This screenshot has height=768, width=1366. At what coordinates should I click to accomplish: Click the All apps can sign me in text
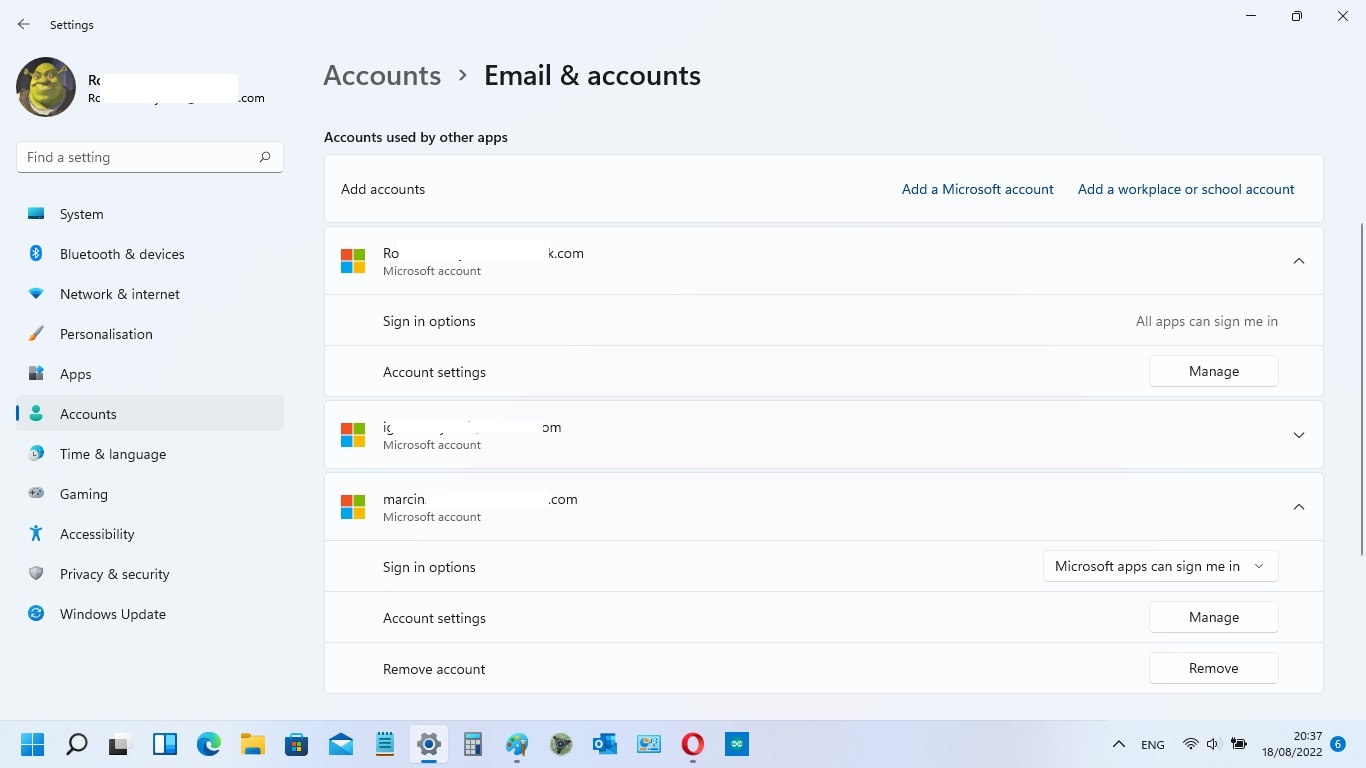pos(1207,321)
